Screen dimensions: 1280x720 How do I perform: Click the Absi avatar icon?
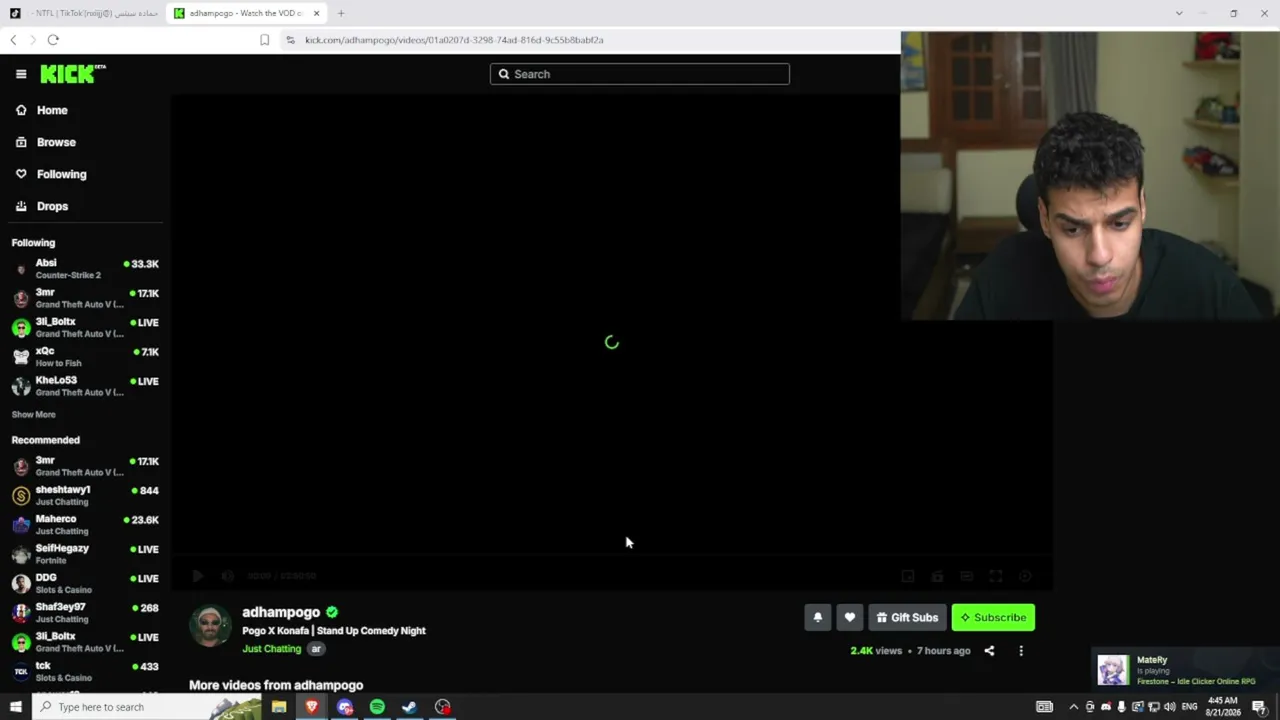click(x=21, y=269)
